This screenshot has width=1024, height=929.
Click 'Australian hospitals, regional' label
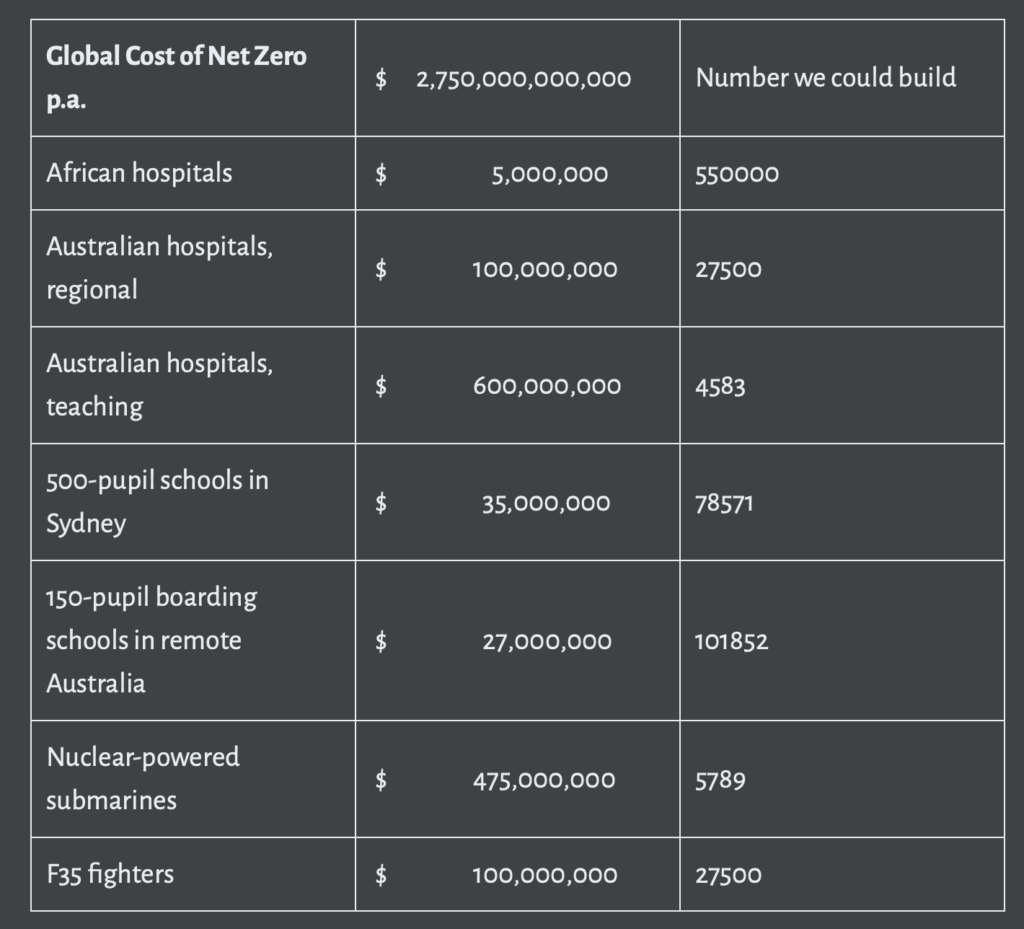click(159, 268)
